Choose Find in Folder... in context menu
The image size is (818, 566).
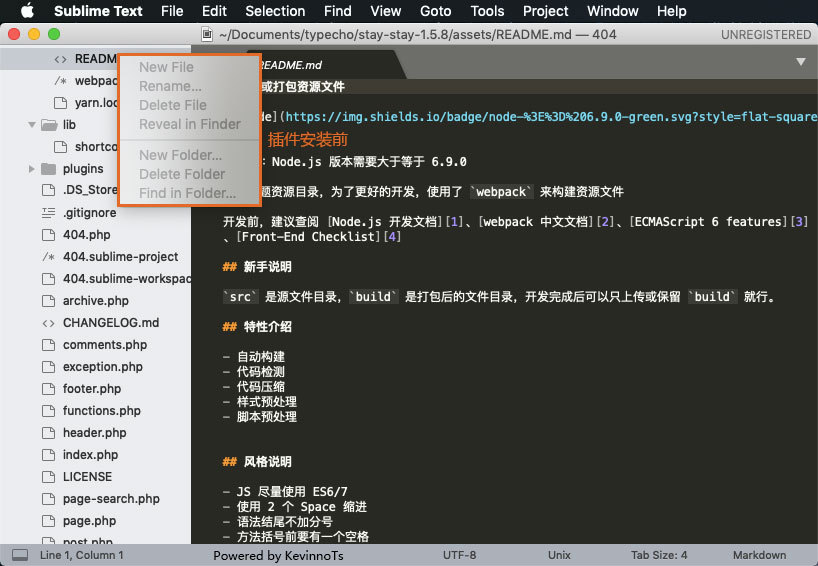[190, 193]
